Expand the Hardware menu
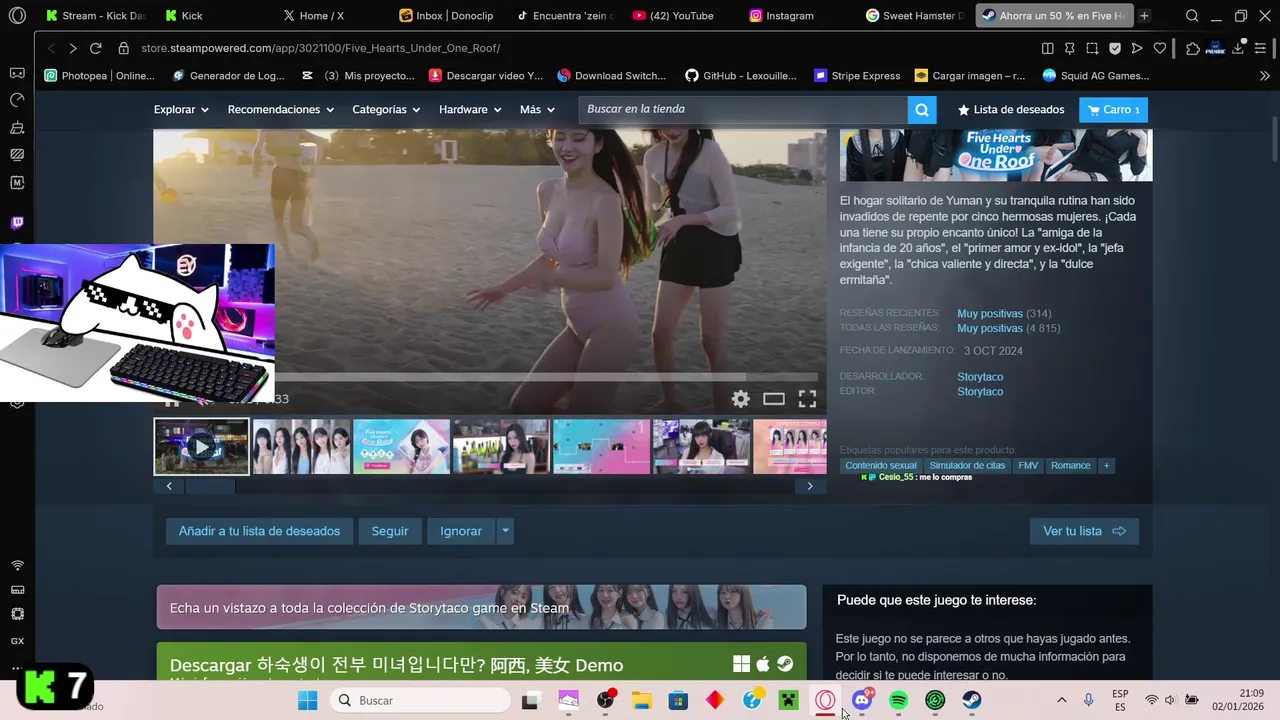Viewport: 1280px width, 720px height. [470, 110]
